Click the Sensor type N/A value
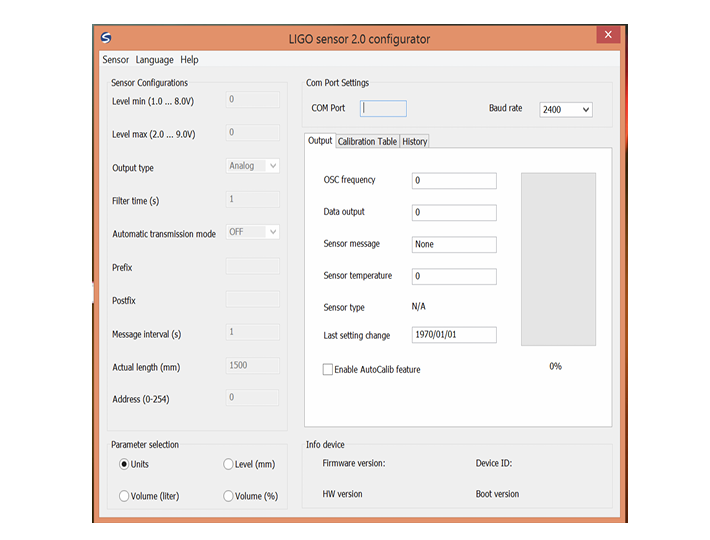The width and height of the screenshot is (710, 540). click(x=418, y=306)
